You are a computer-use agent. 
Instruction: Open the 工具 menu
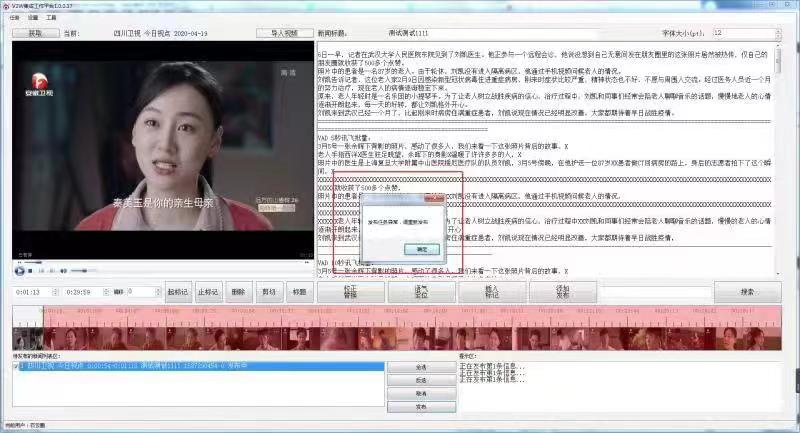(x=52, y=18)
